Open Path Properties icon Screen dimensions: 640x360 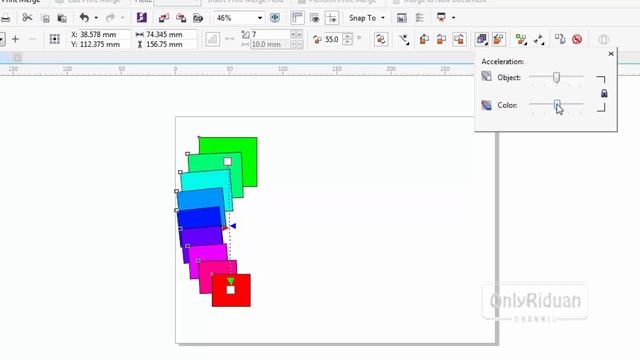(x=404, y=39)
